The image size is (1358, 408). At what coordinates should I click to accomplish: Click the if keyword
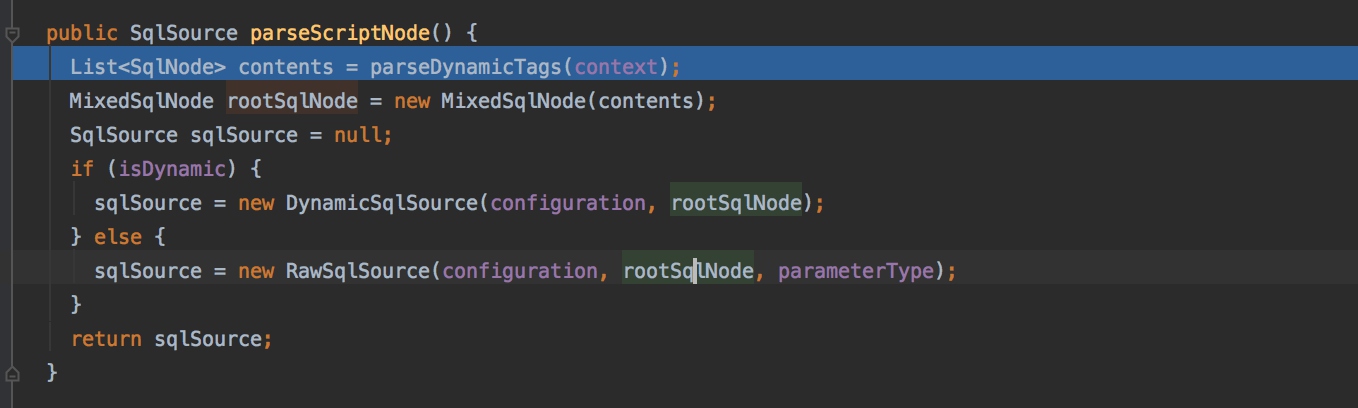[81, 169]
